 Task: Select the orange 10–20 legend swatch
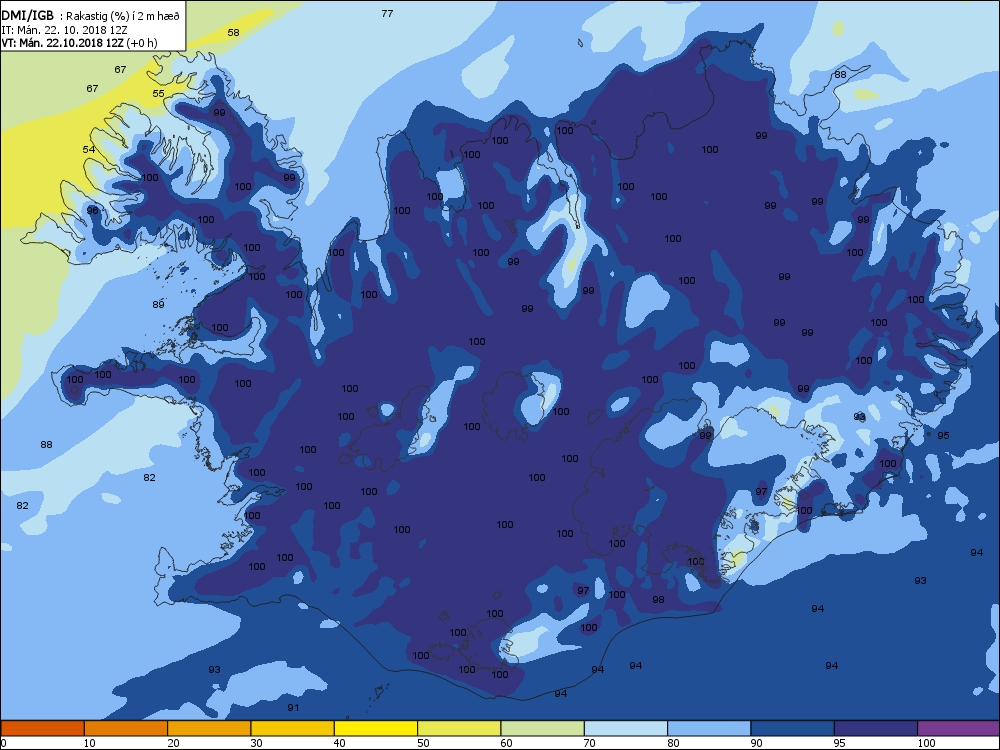point(126,728)
